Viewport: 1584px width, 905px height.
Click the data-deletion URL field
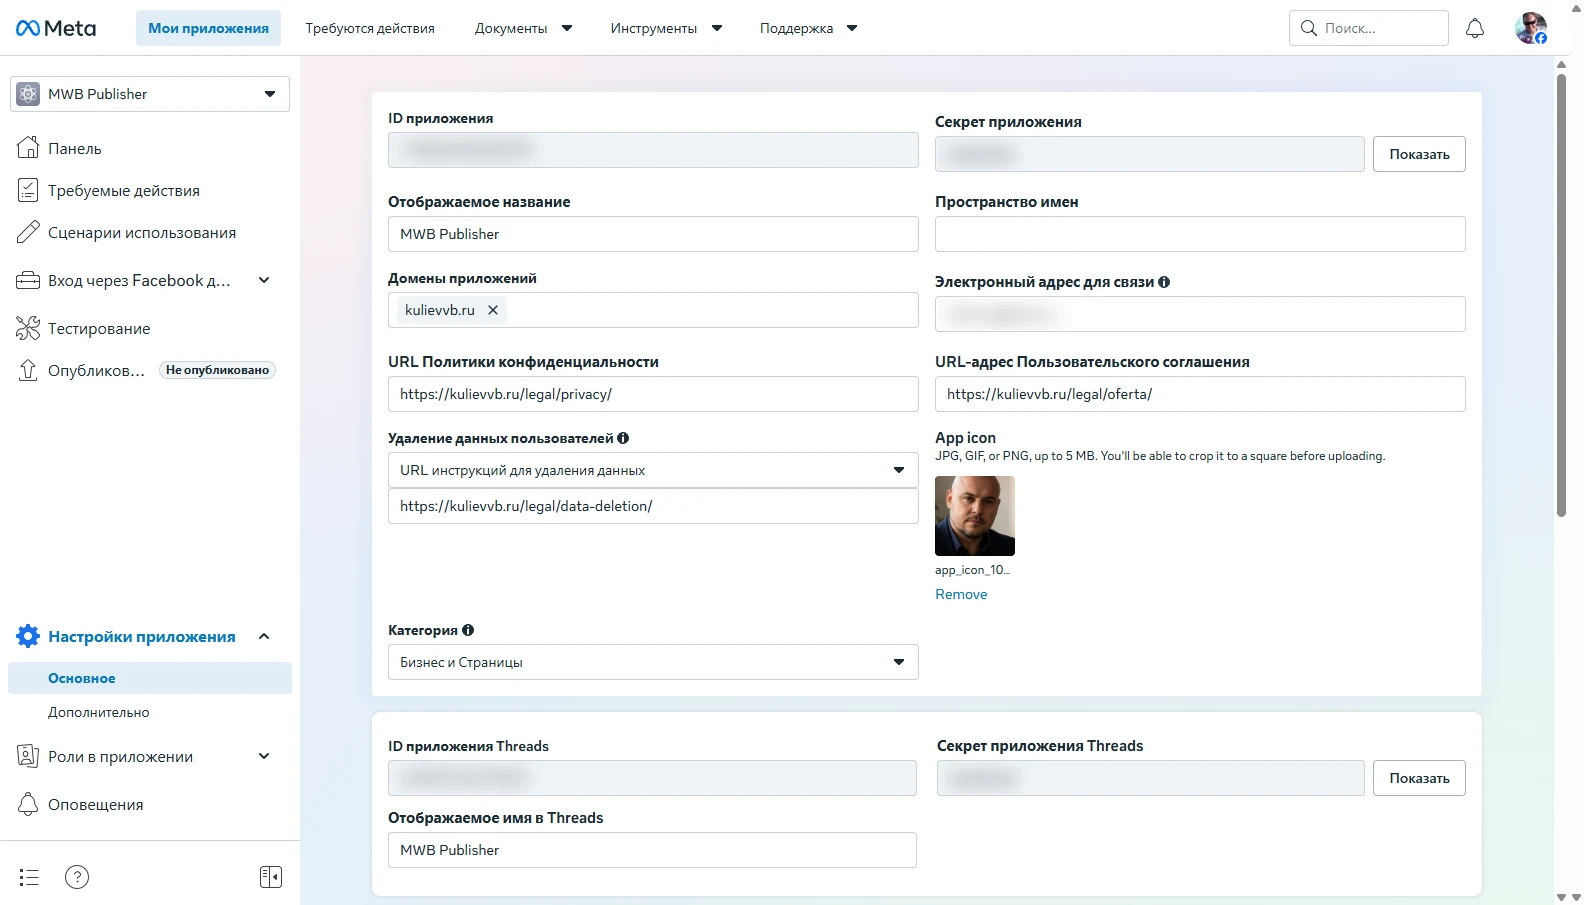653,506
